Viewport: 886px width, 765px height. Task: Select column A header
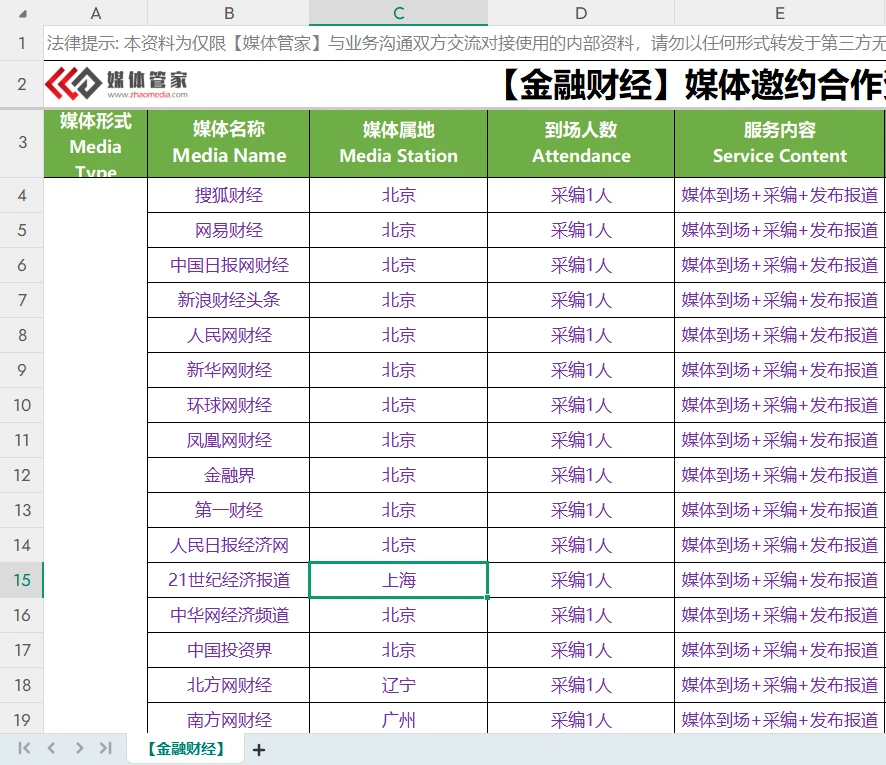[95, 12]
